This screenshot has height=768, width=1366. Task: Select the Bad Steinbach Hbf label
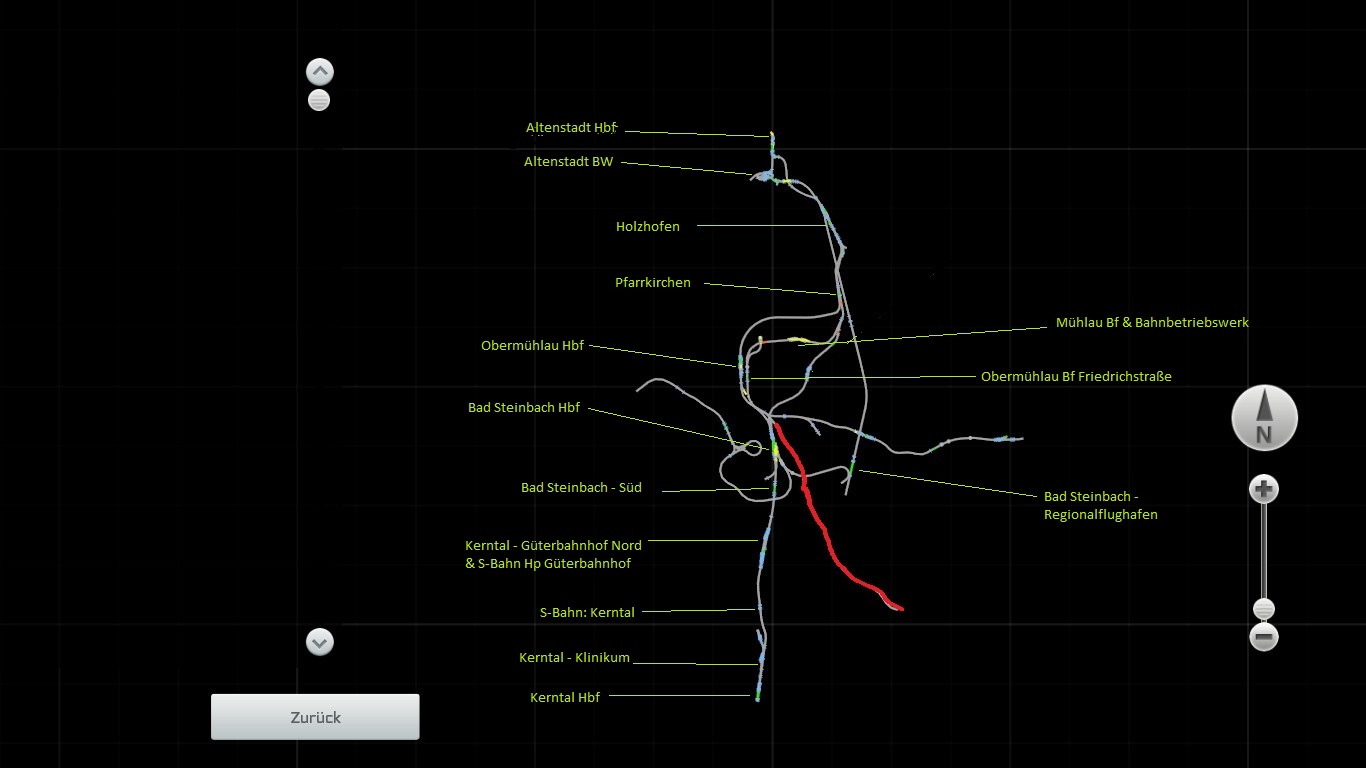(524, 408)
